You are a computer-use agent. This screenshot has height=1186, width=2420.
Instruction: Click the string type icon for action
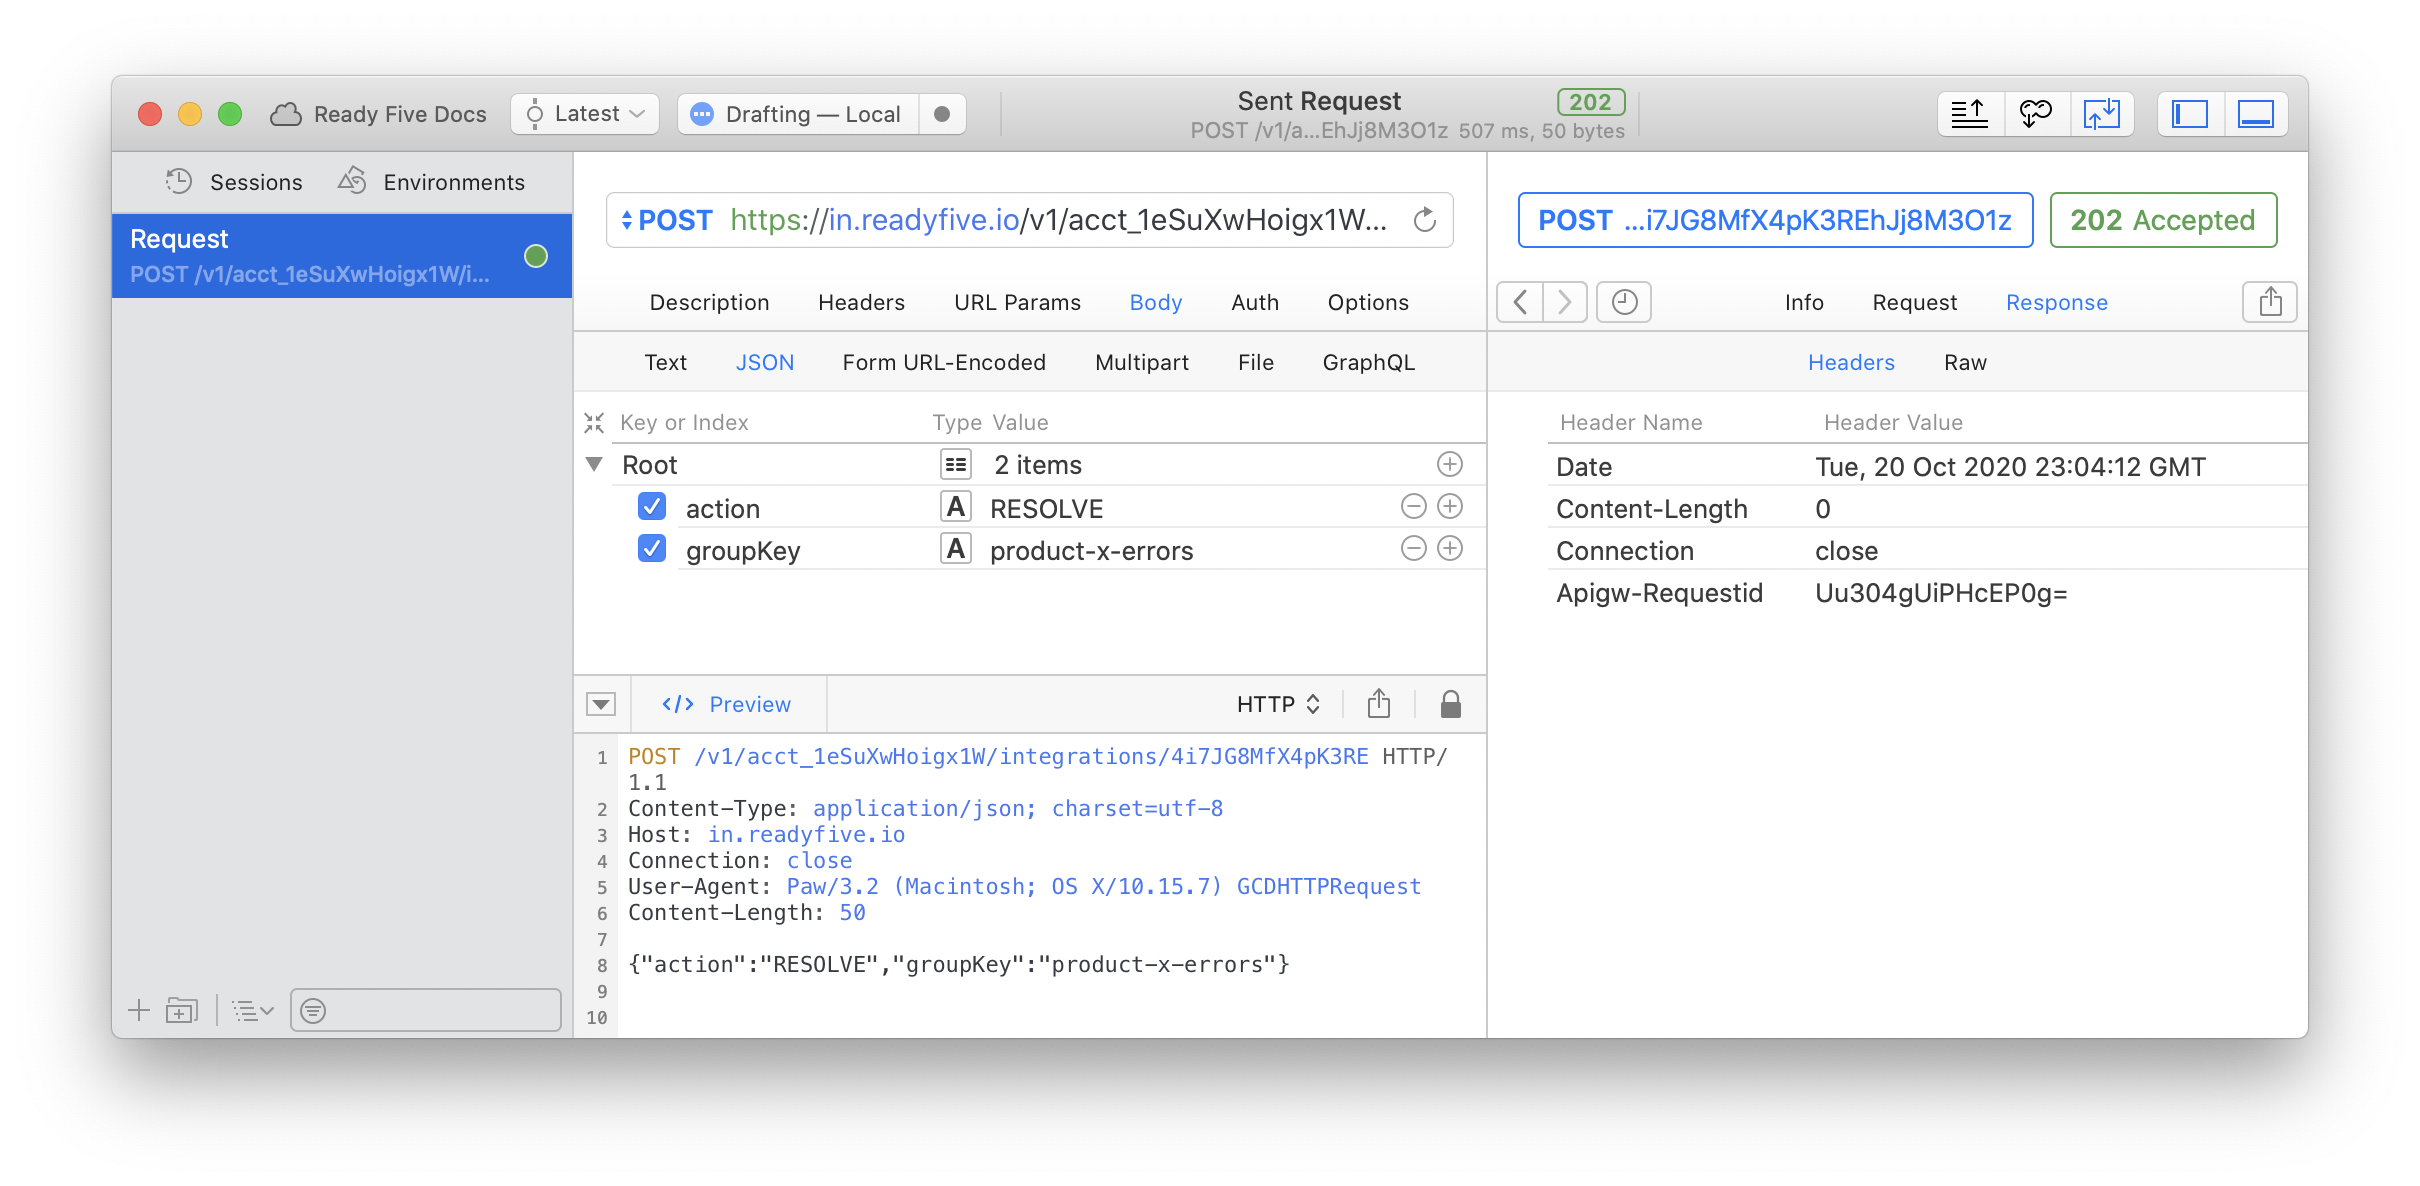tap(956, 507)
